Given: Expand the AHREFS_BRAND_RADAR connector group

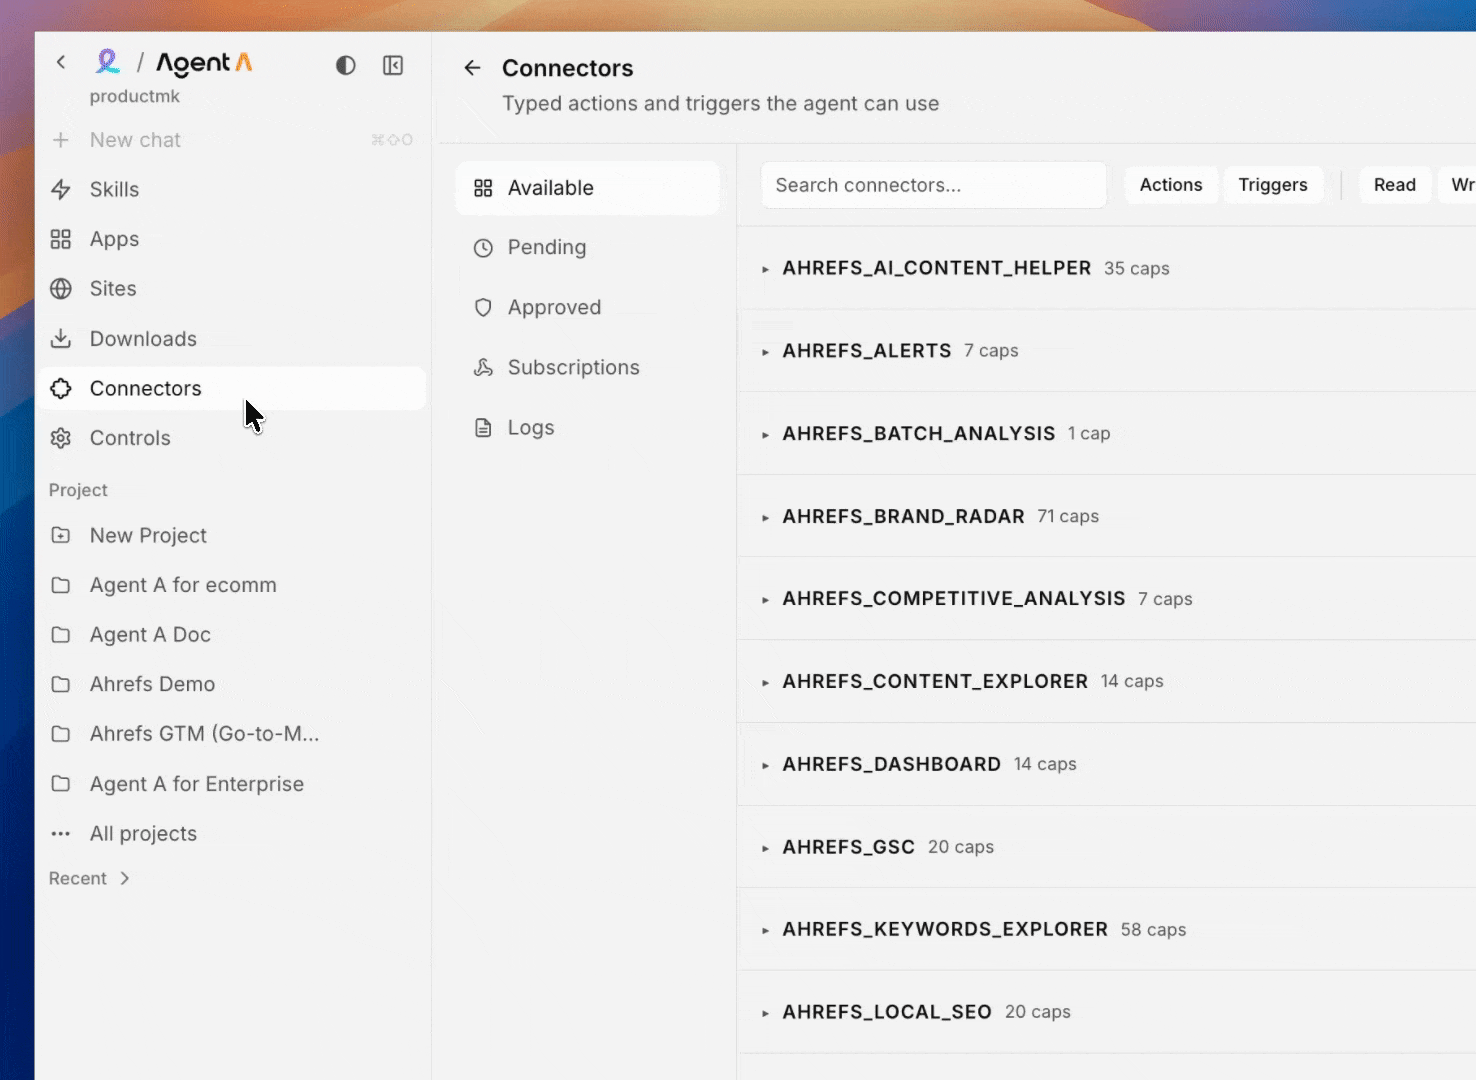Looking at the screenshot, I should (x=765, y=518).
